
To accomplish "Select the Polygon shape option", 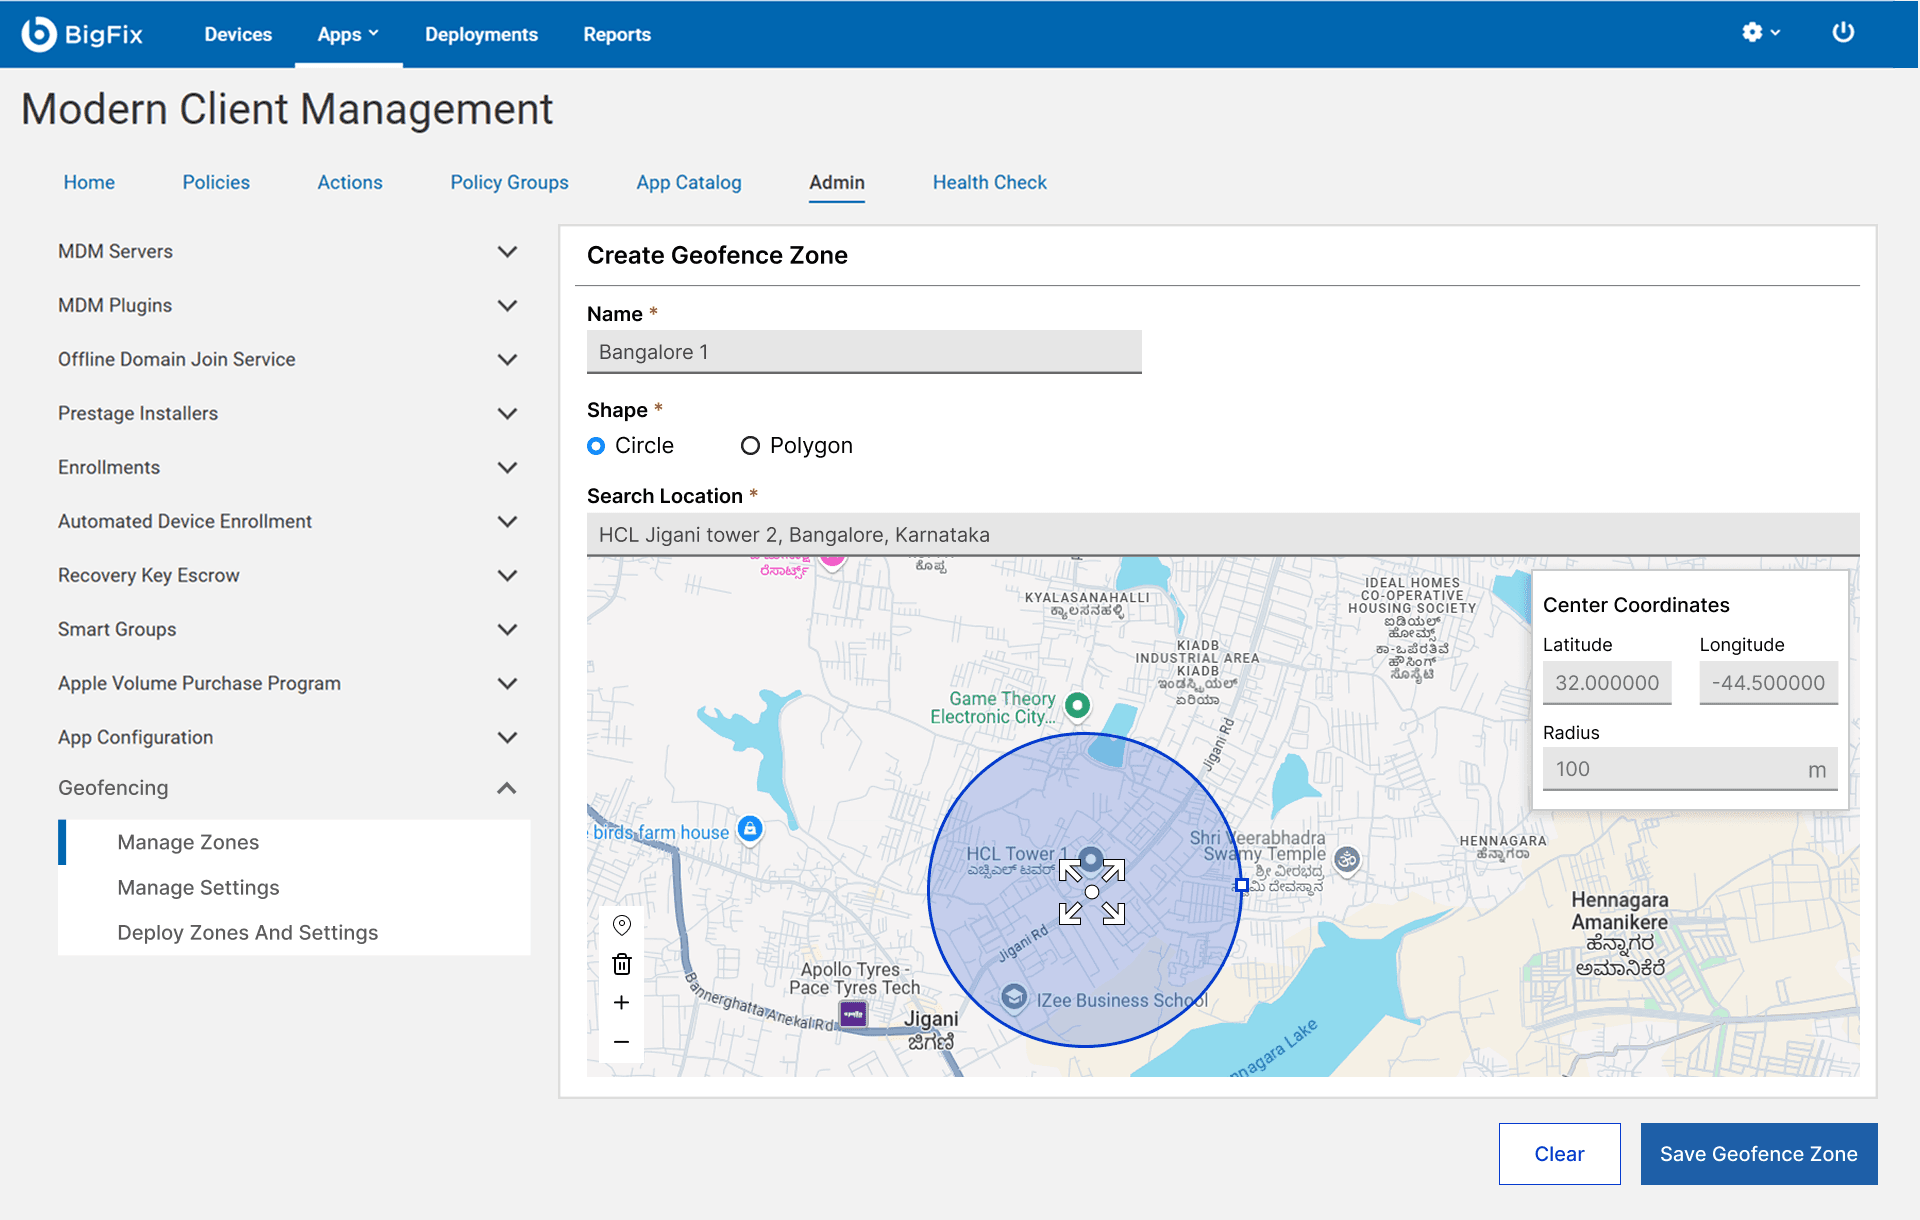I will 750,446.
